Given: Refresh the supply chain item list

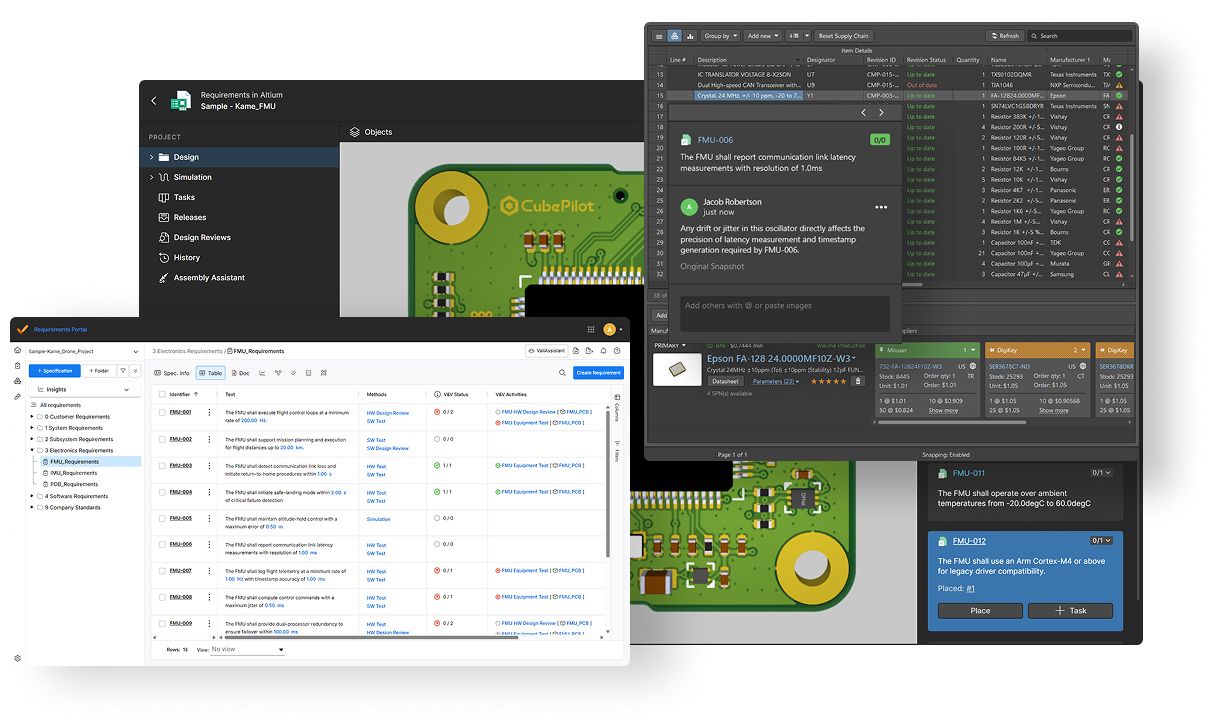Looking at the screenshot, I should [x=1004, y=36].
